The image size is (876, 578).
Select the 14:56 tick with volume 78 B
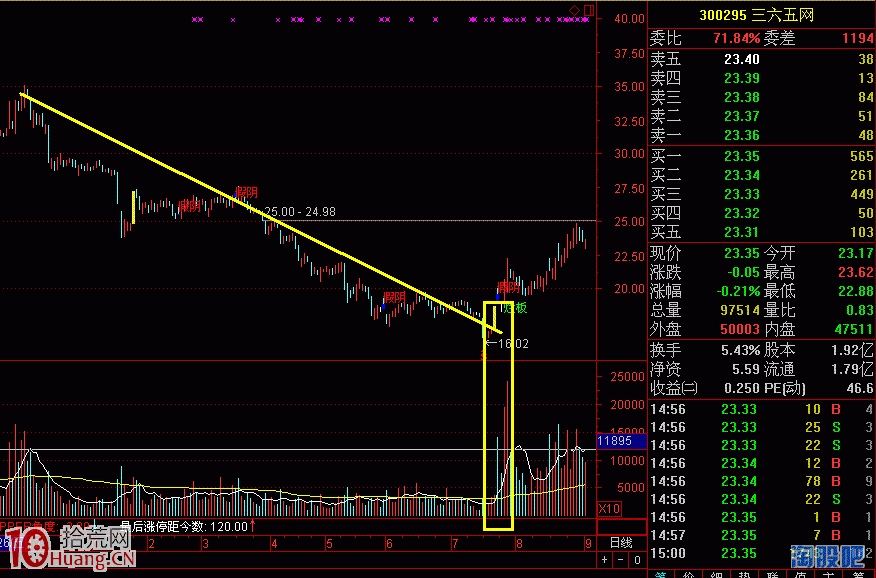[x=761, y=481]
